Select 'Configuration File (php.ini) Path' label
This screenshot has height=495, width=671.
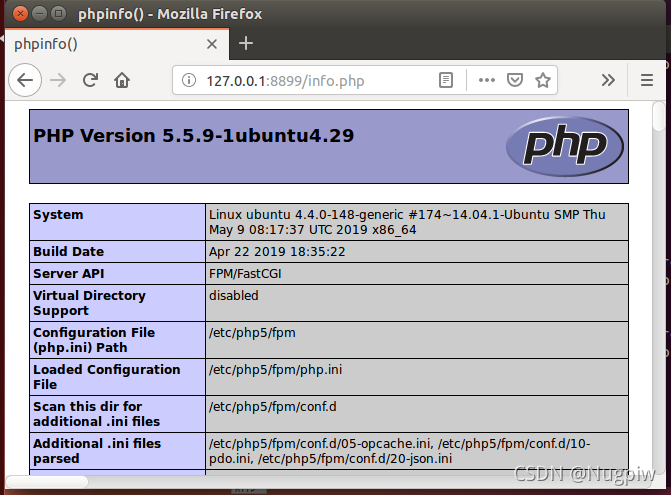(x=94, y=340)
